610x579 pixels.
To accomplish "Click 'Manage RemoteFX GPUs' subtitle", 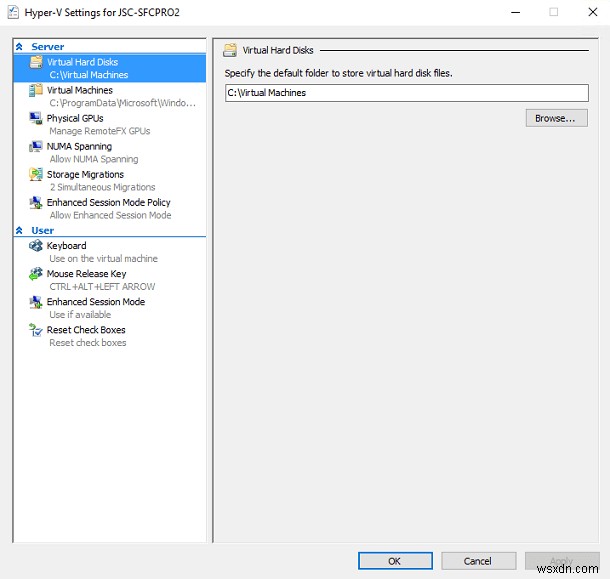I will 100,131.
